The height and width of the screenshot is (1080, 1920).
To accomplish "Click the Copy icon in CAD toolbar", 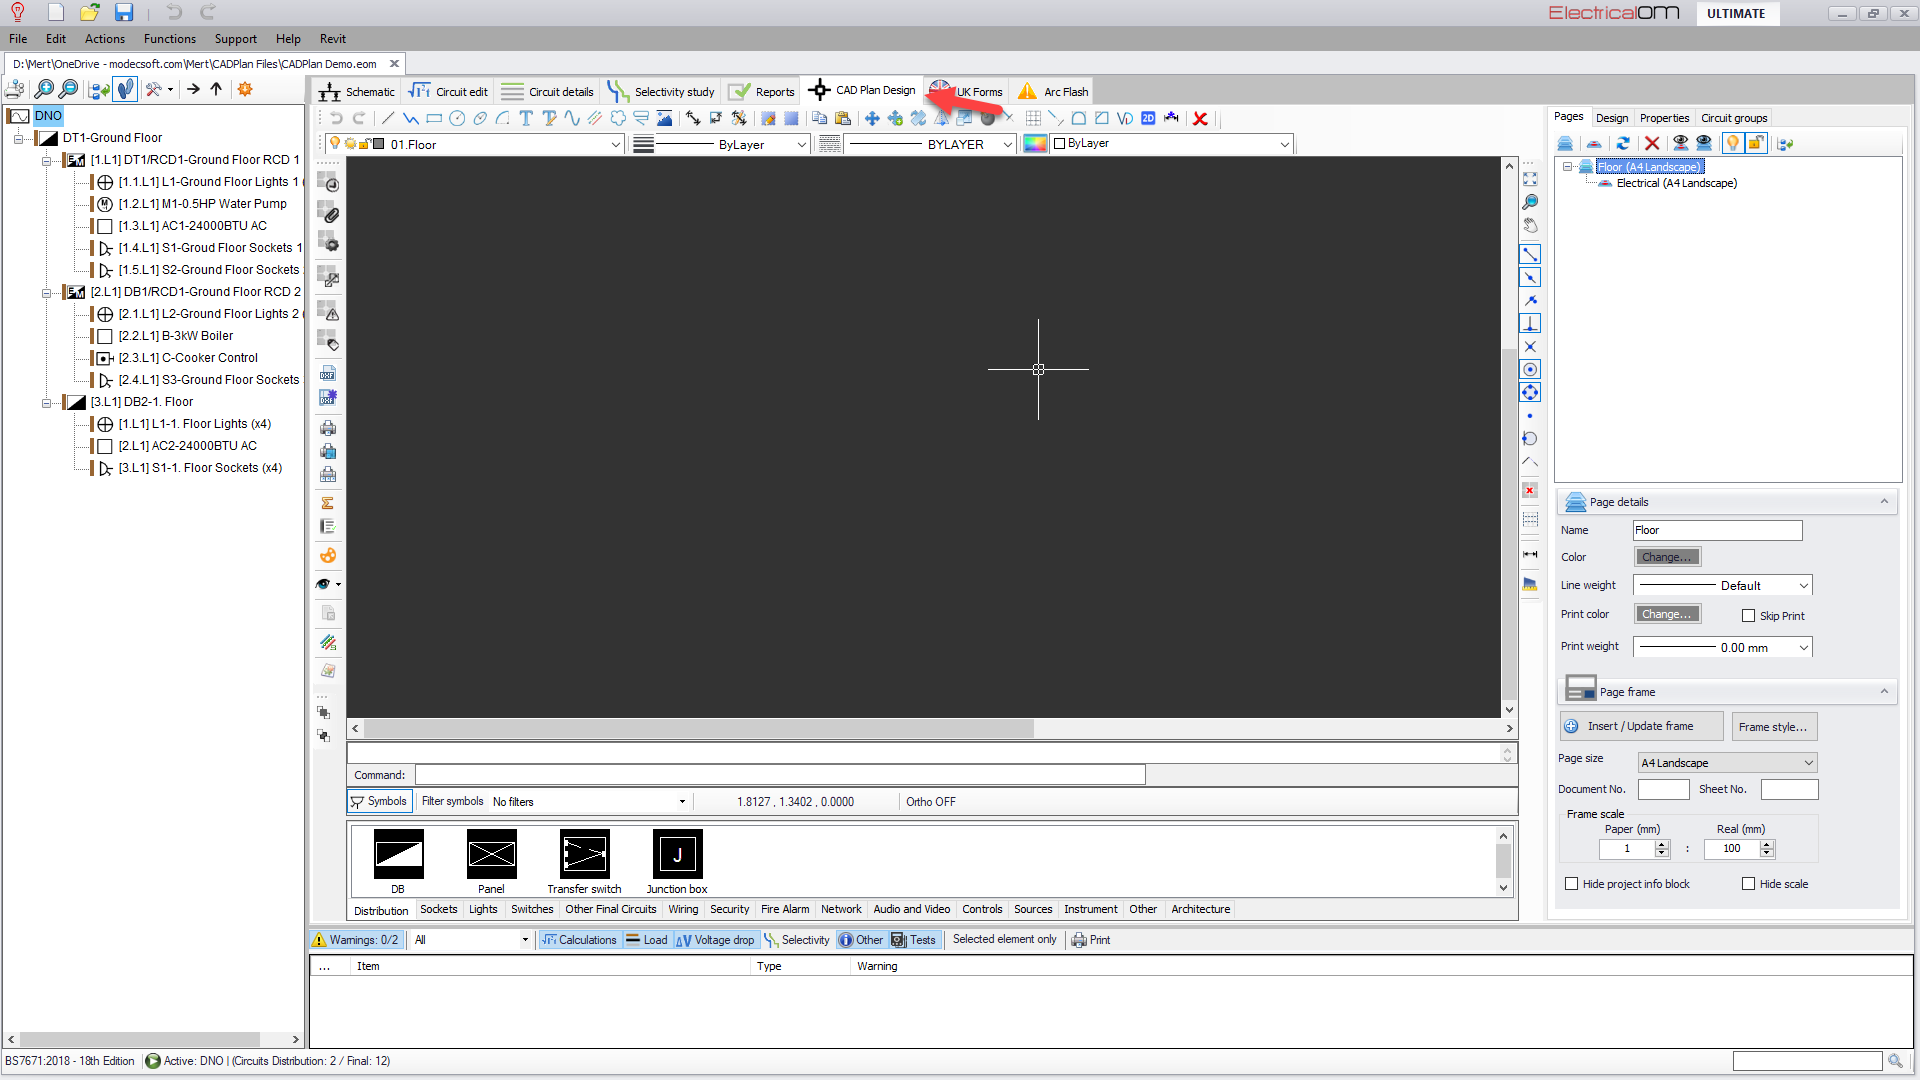I will 819,118.
